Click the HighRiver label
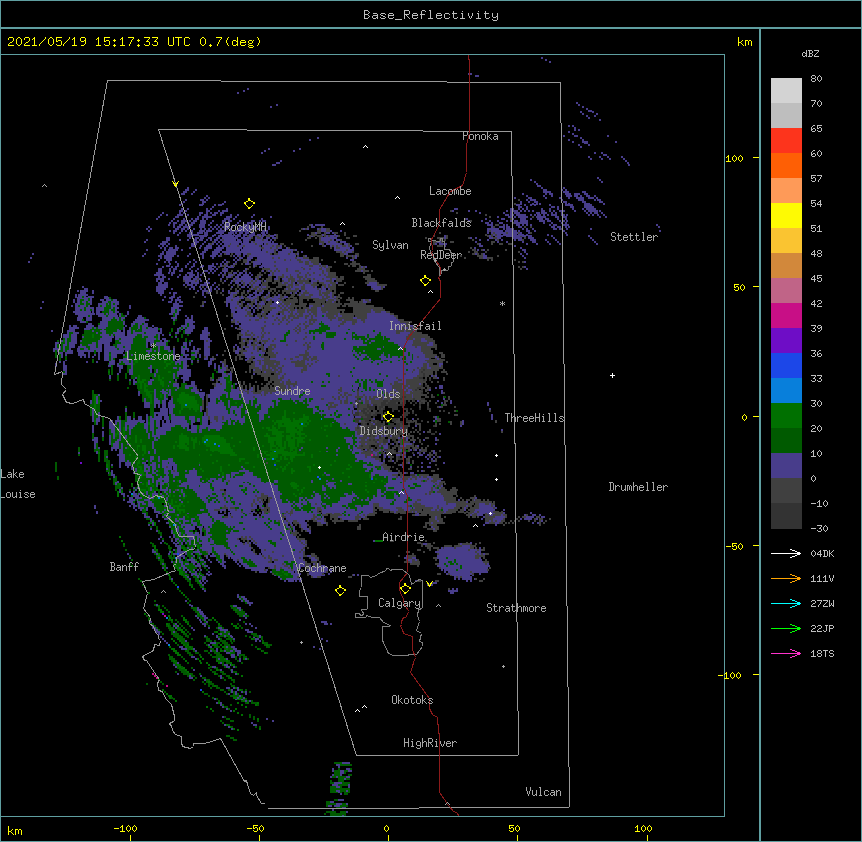Image resolution: width=862 pixels, height=842 pixels. [430, 743]
